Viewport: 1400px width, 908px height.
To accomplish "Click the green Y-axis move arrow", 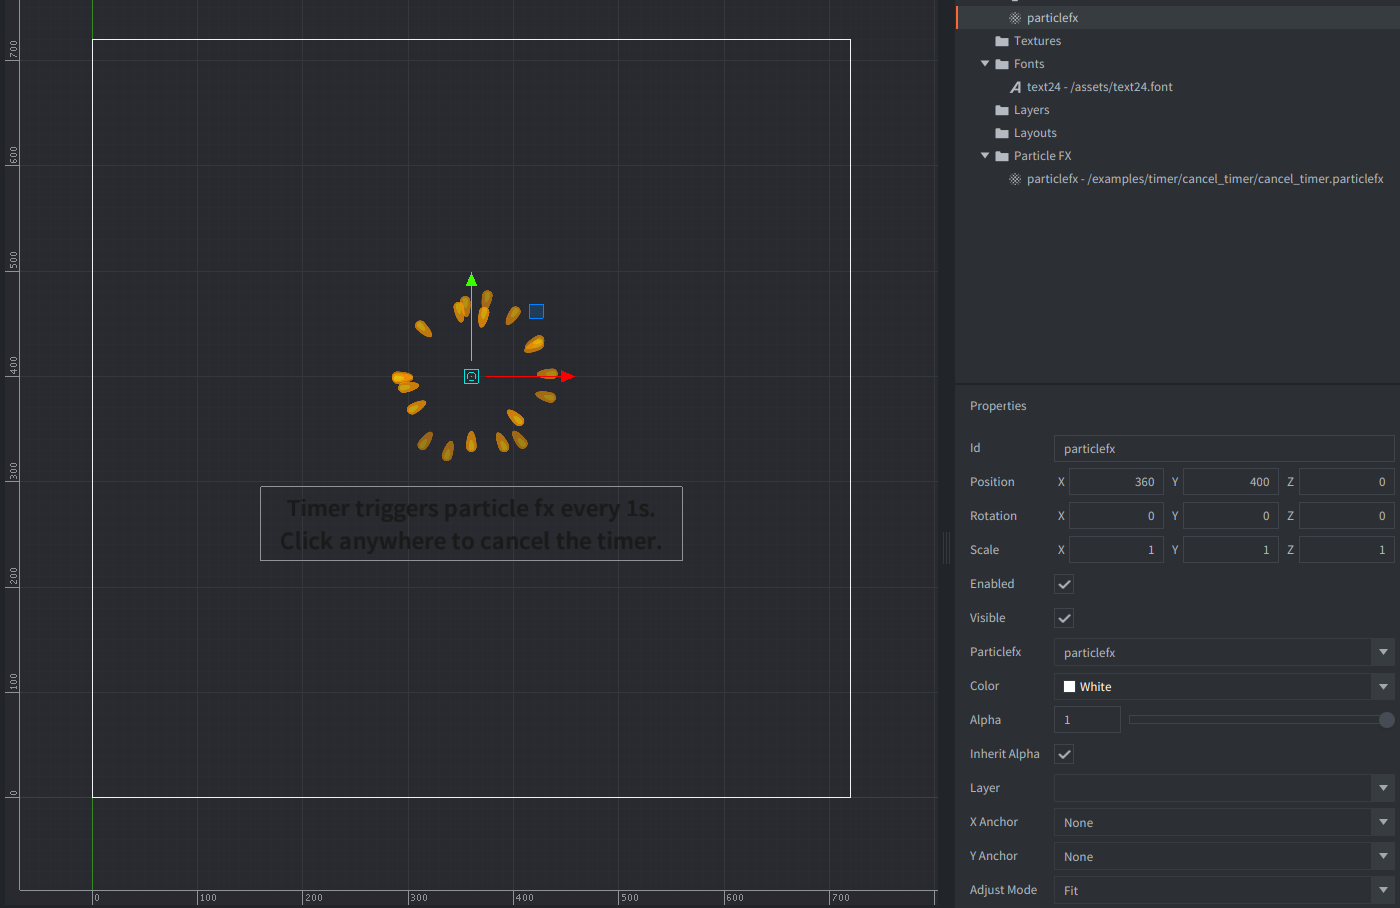I will coord(471,280).
